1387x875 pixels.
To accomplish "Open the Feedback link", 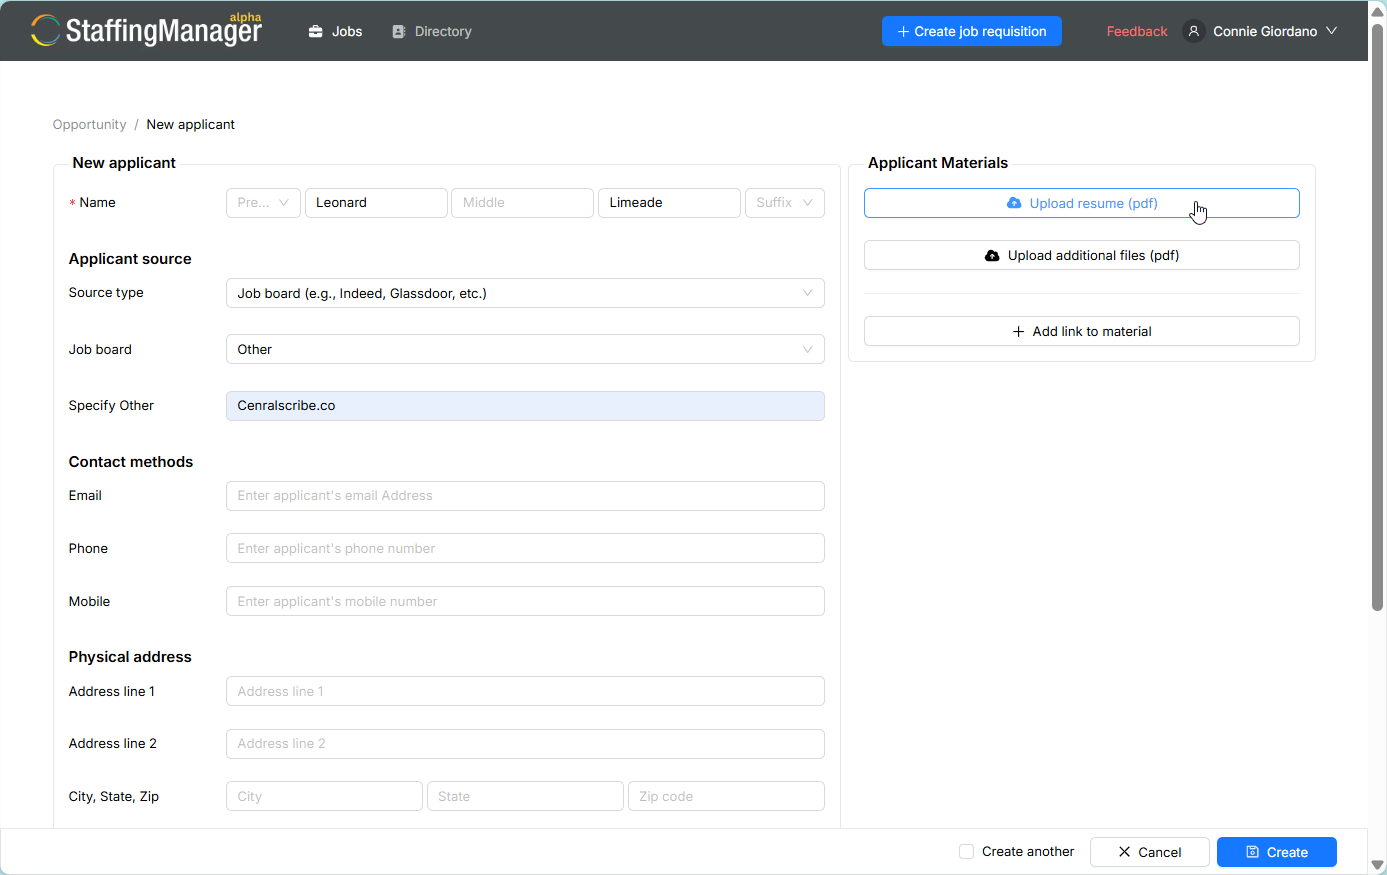I will tap(1137, 31).
